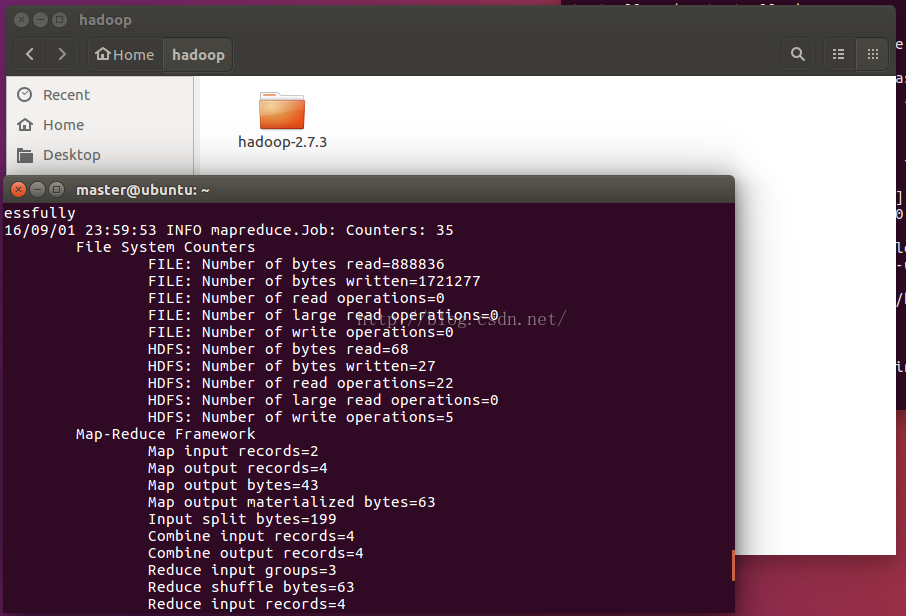Open Recent in sidebar

point(66,95)
